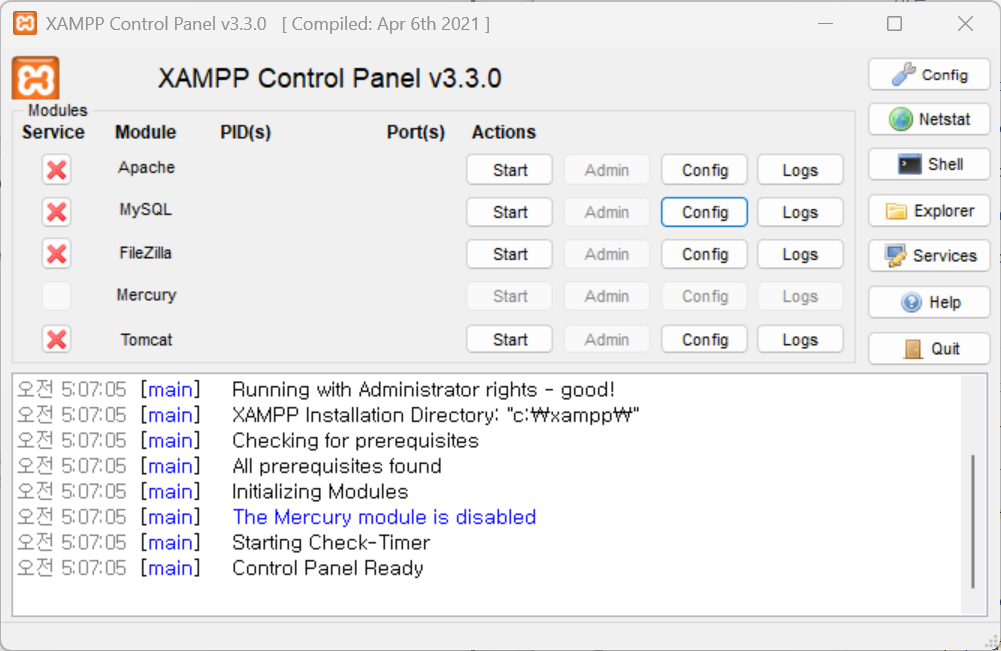Open the Explorer folder button

pos(929,211)
